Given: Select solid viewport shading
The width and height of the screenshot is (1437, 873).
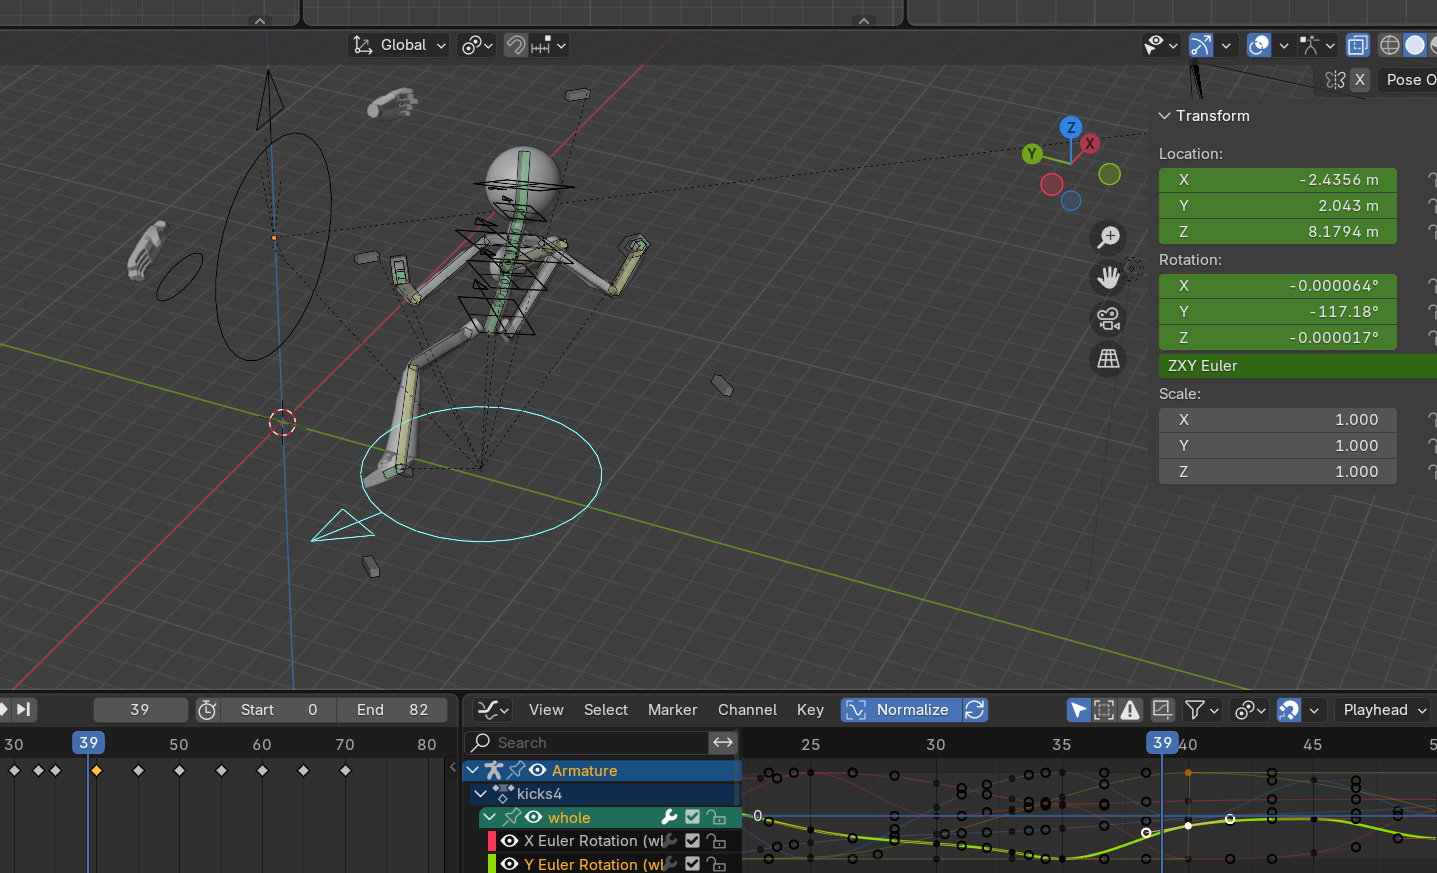Looking at the screenshot, I should (x=1414, y=45).
